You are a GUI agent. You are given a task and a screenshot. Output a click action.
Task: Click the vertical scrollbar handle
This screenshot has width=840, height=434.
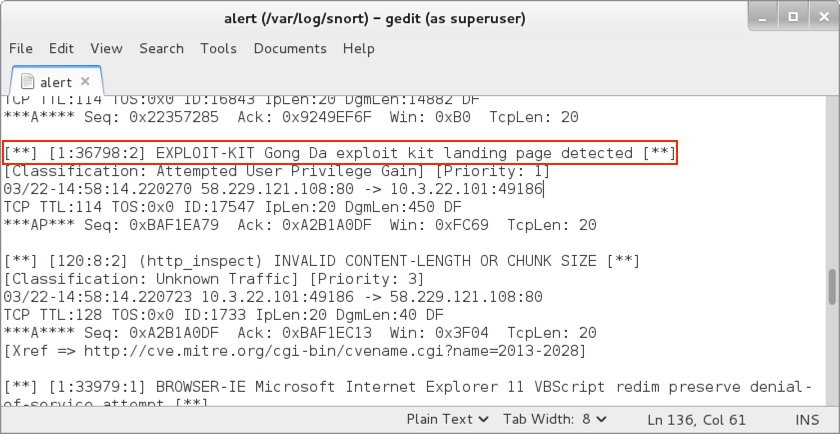832,287
